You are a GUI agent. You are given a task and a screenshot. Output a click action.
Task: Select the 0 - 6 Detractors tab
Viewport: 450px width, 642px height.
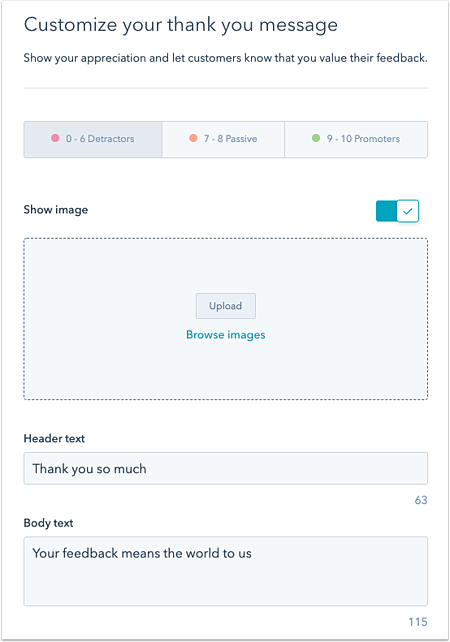click(x=93, y=139)
